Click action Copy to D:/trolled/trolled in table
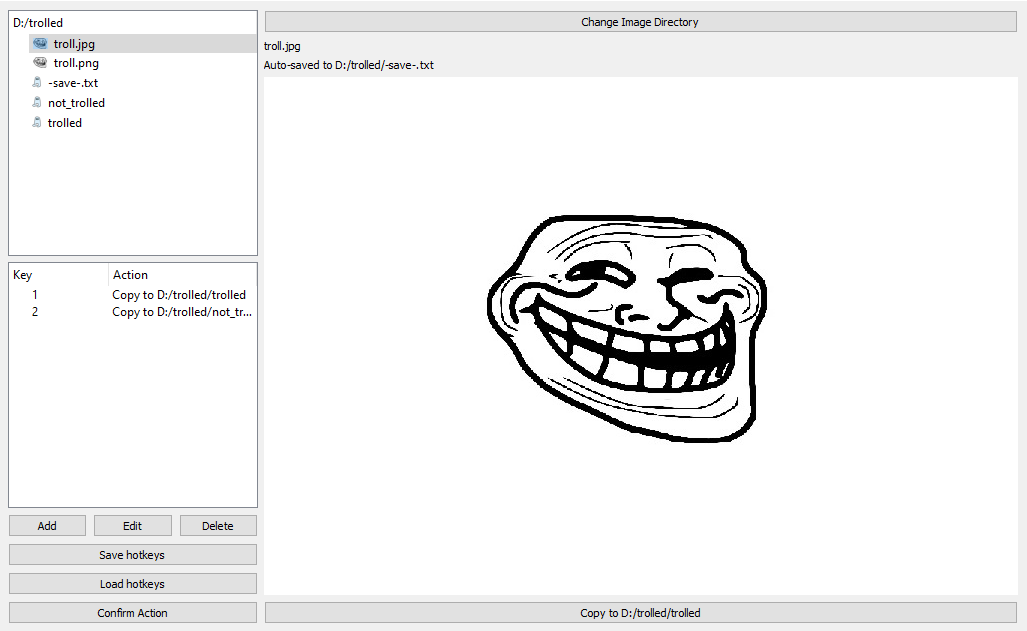The image size is (1027, 631). pos(179,295)
